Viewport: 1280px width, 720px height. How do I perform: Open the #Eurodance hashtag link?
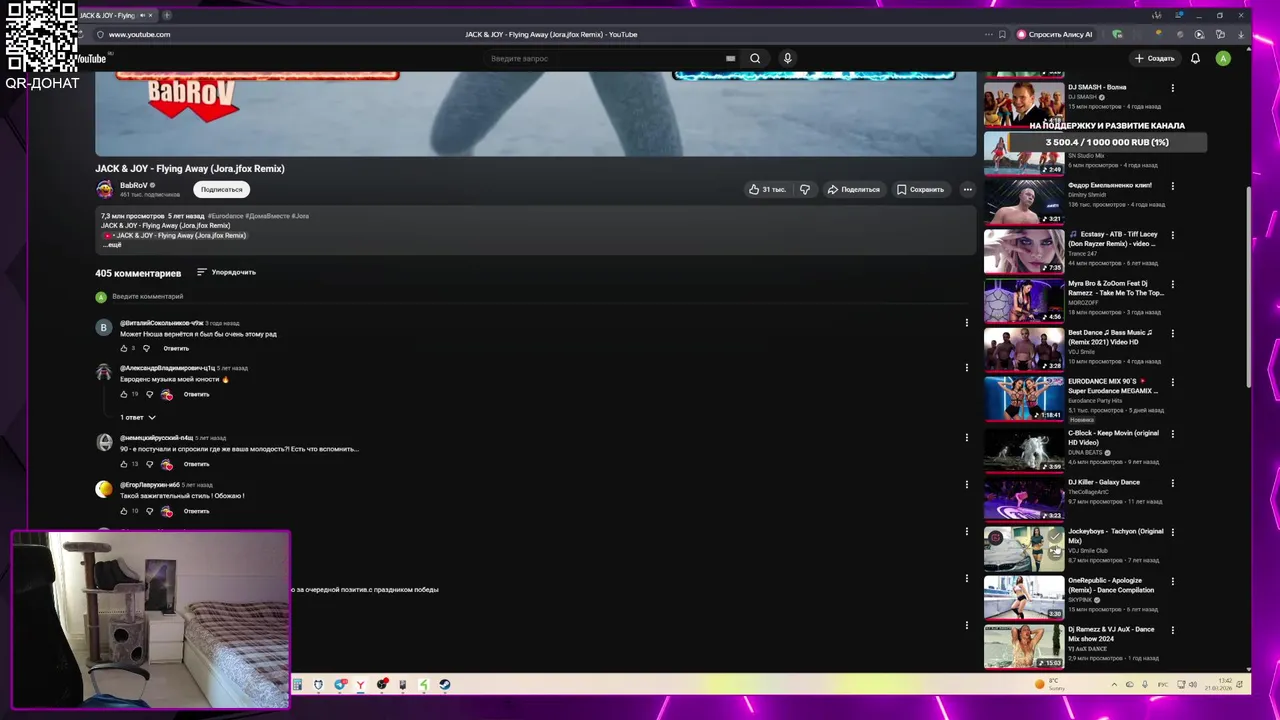click(225, 216)
